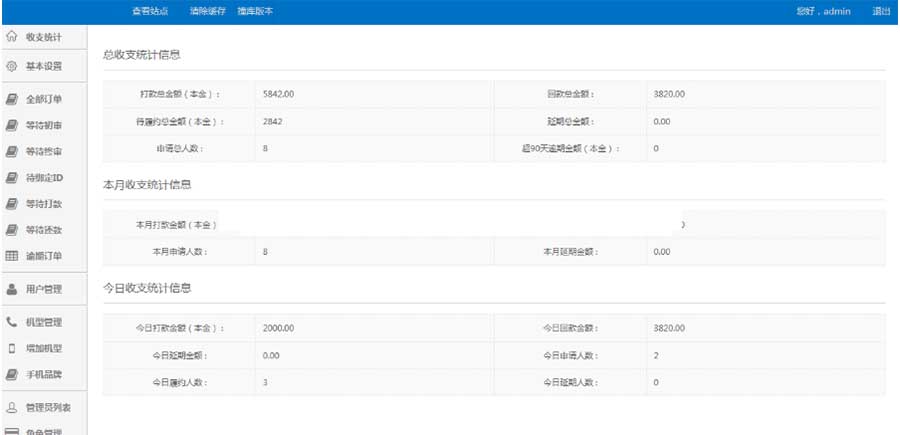Open the 等待终审 sidebar item
Viewport: 900px width, 435px height.
[44, 152]
